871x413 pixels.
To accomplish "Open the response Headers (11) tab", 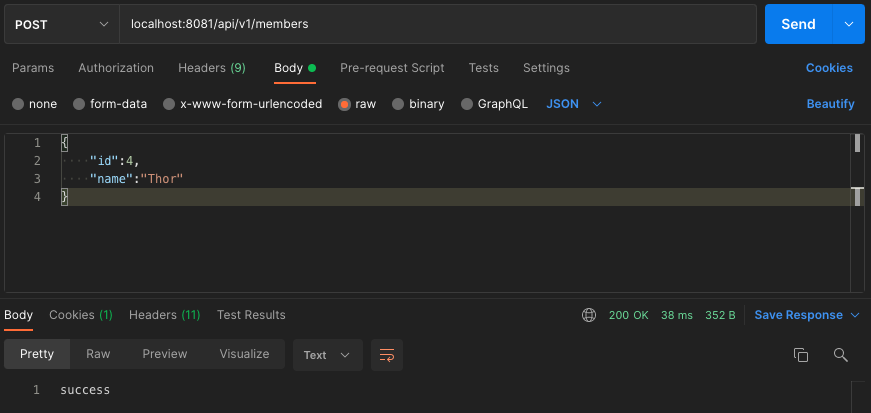I will 164,315.
